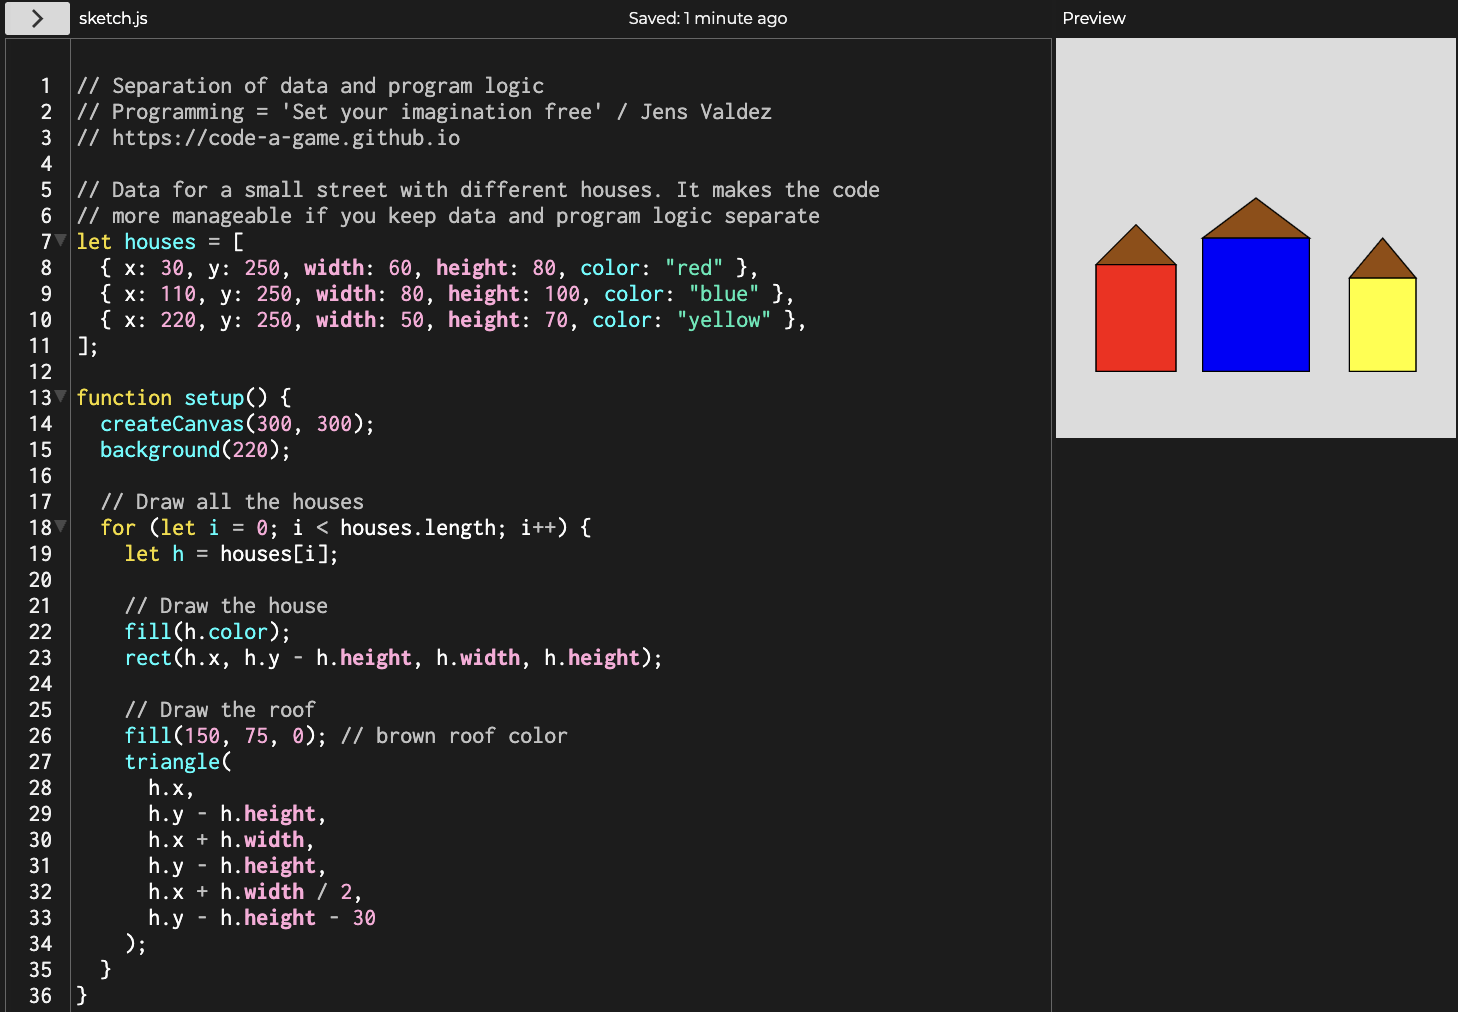Click the "red" color string on line 8
This screenshot has height=1012, width=1458.
coord(694,267)
